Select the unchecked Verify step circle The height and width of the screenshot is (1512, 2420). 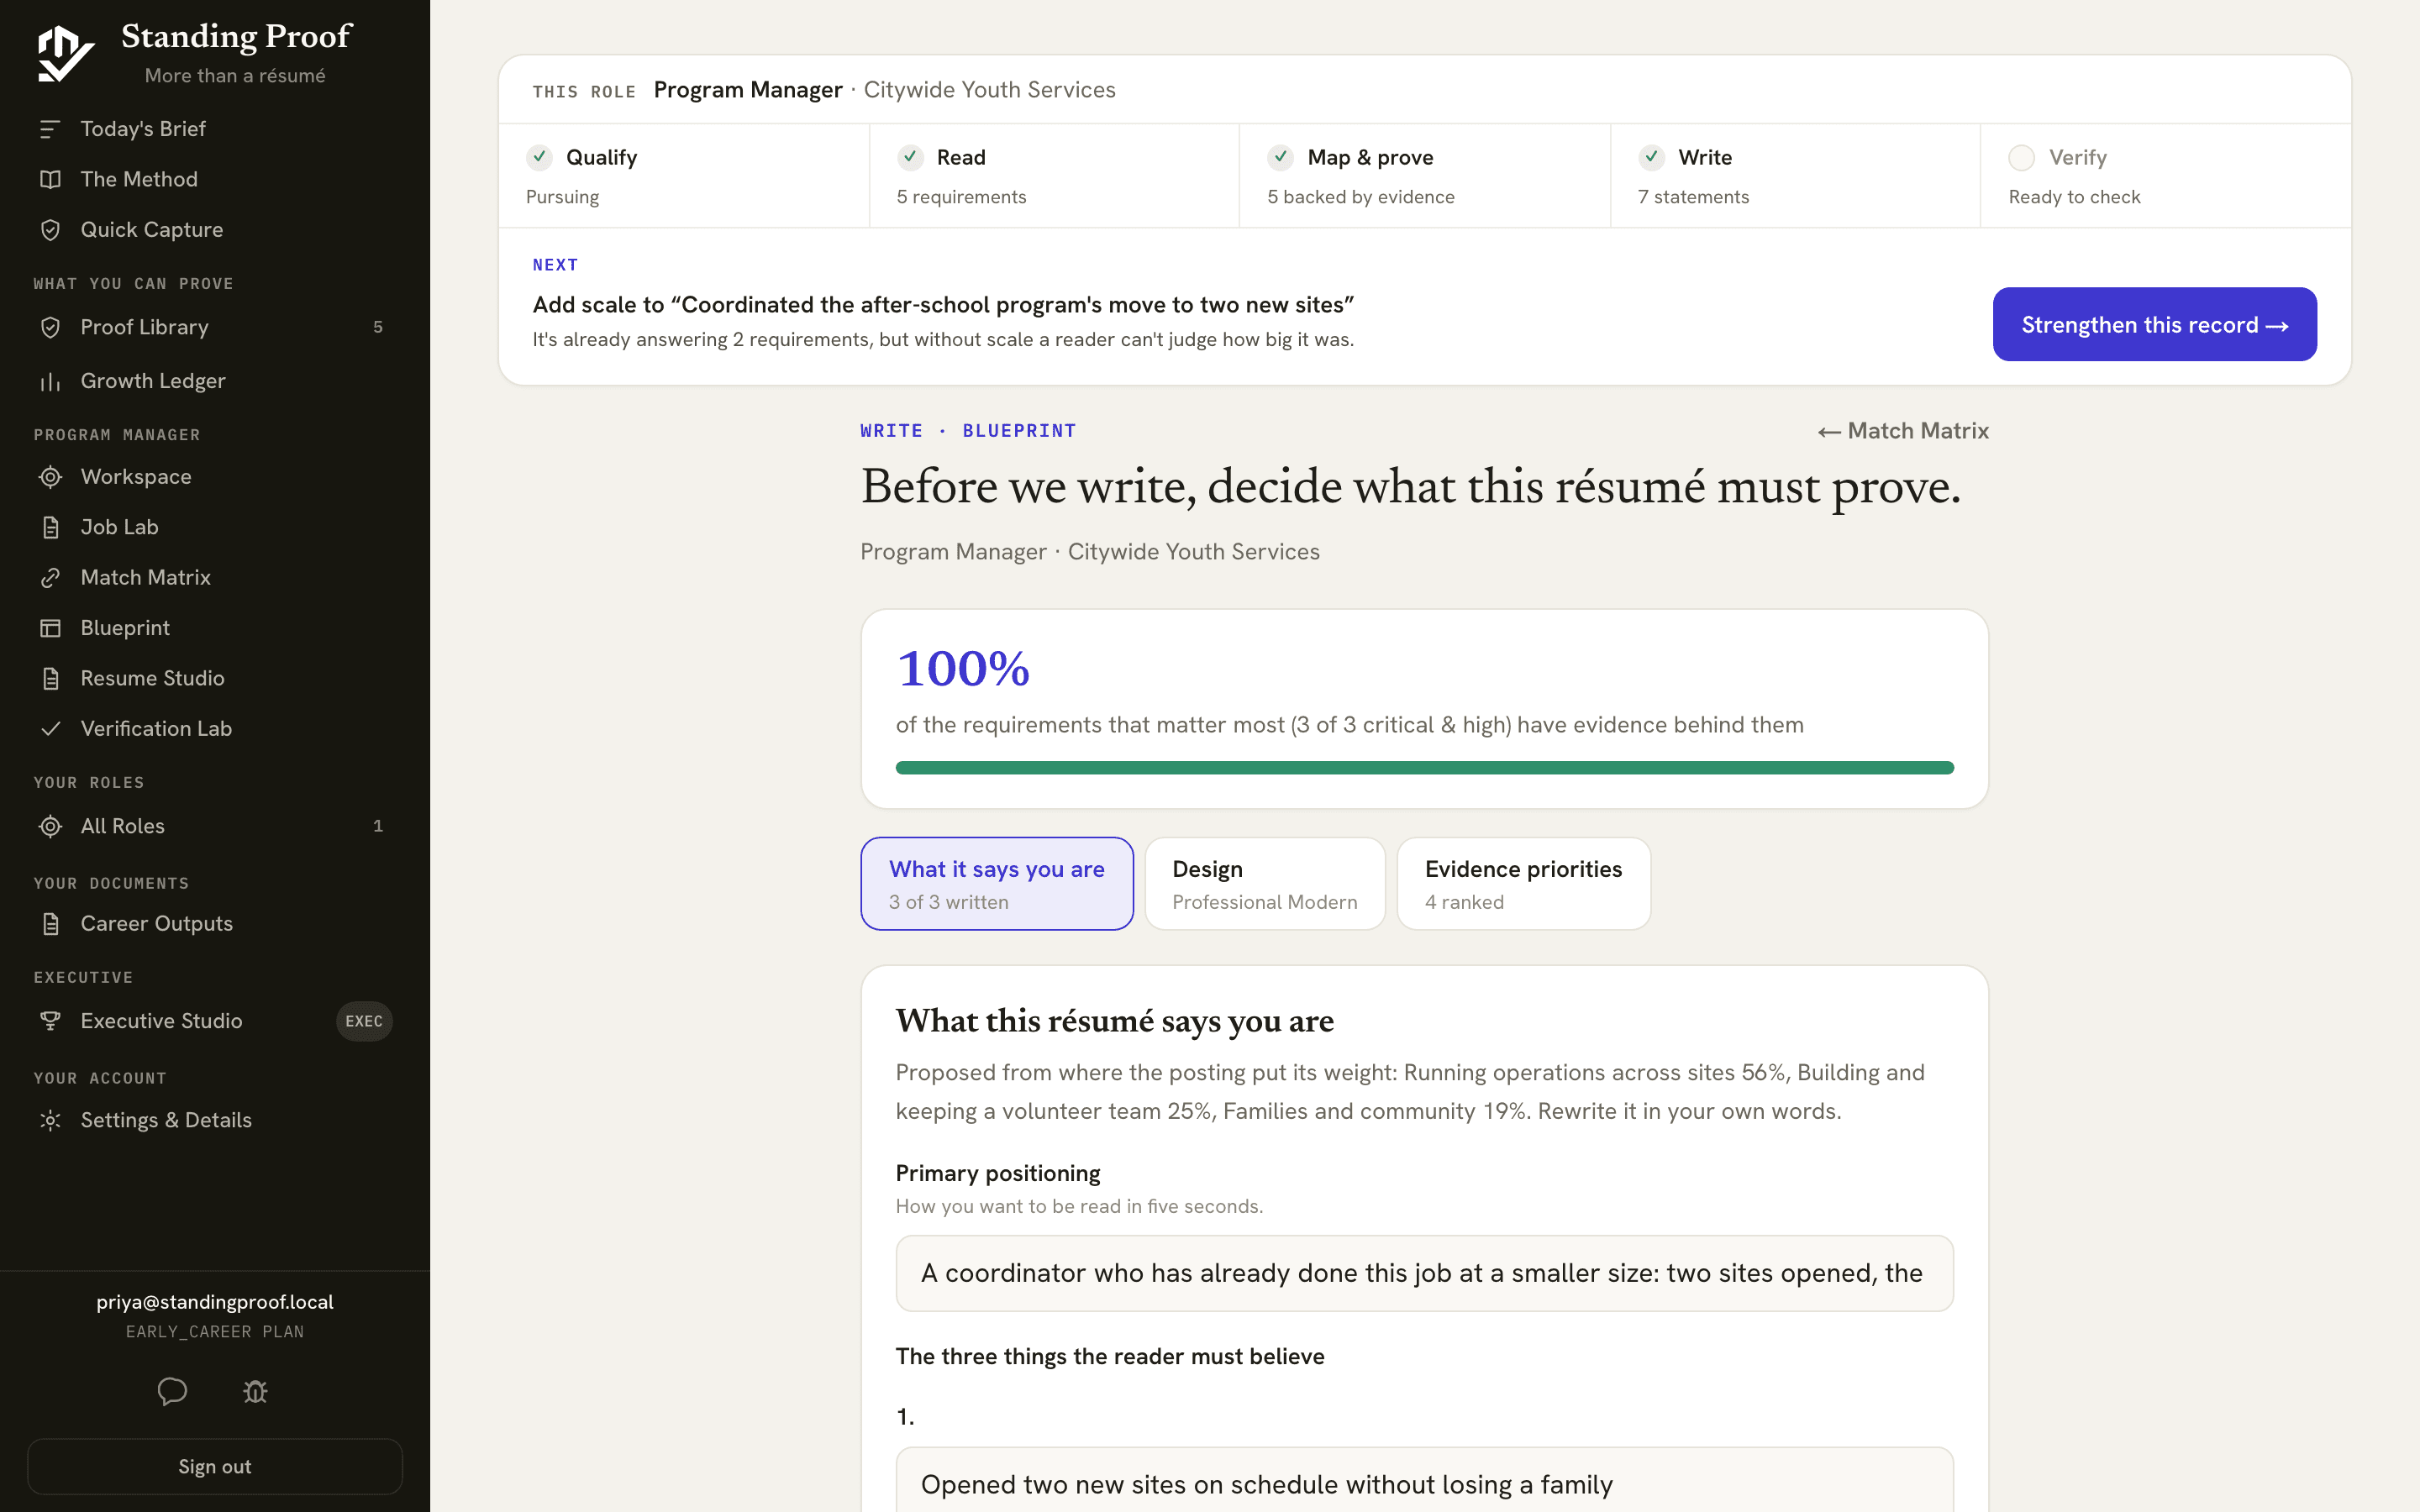tap(2021, 158)
